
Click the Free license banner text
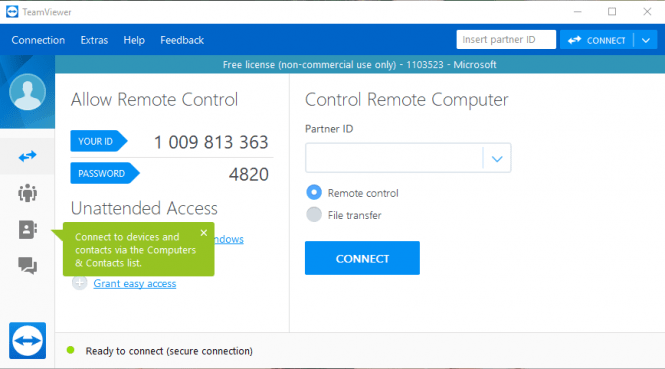(x=360, y=64)
